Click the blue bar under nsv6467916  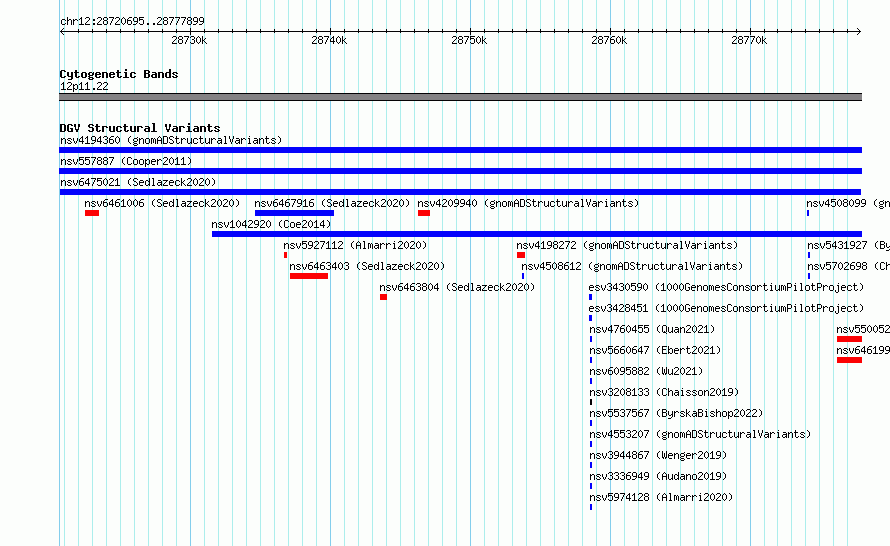(x=295, y=213)
